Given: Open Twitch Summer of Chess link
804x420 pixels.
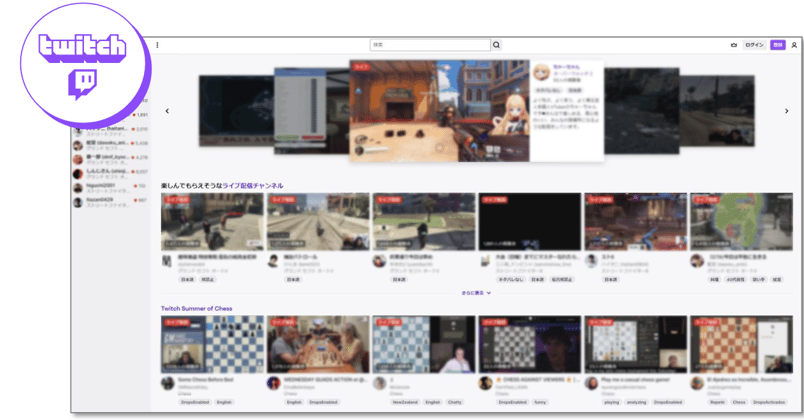Looking at the screenshot, I should tap(196, 309).
